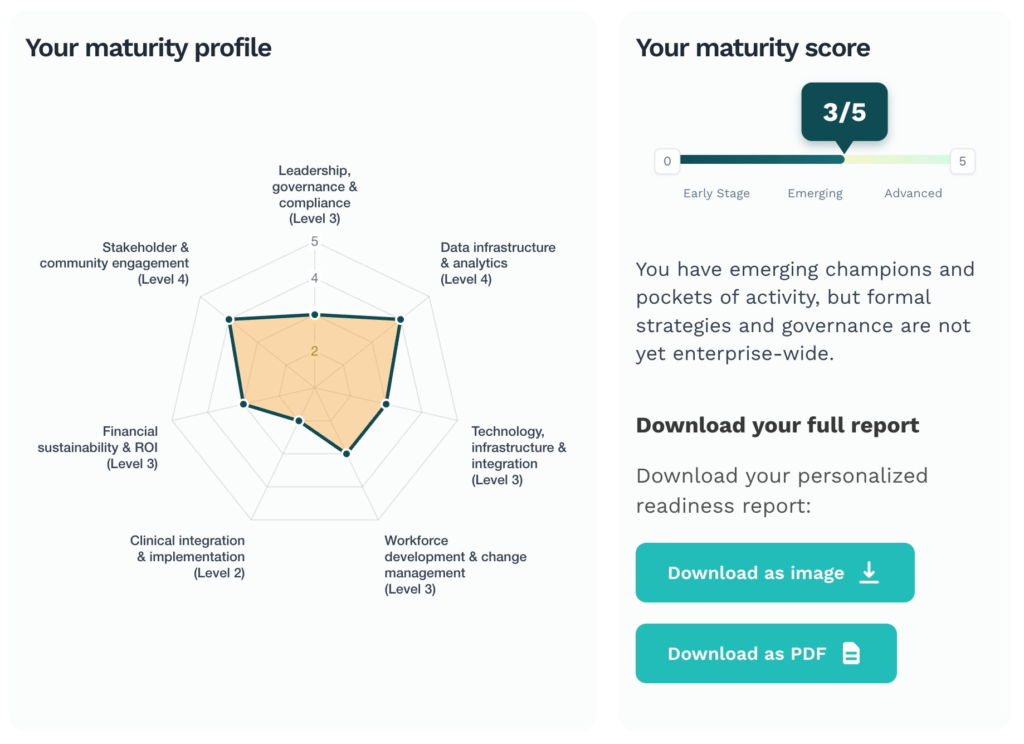Click the Clinical integration & implementation axis label
The width and height of the screenshot is (1024, 744).
click(188, 557)
